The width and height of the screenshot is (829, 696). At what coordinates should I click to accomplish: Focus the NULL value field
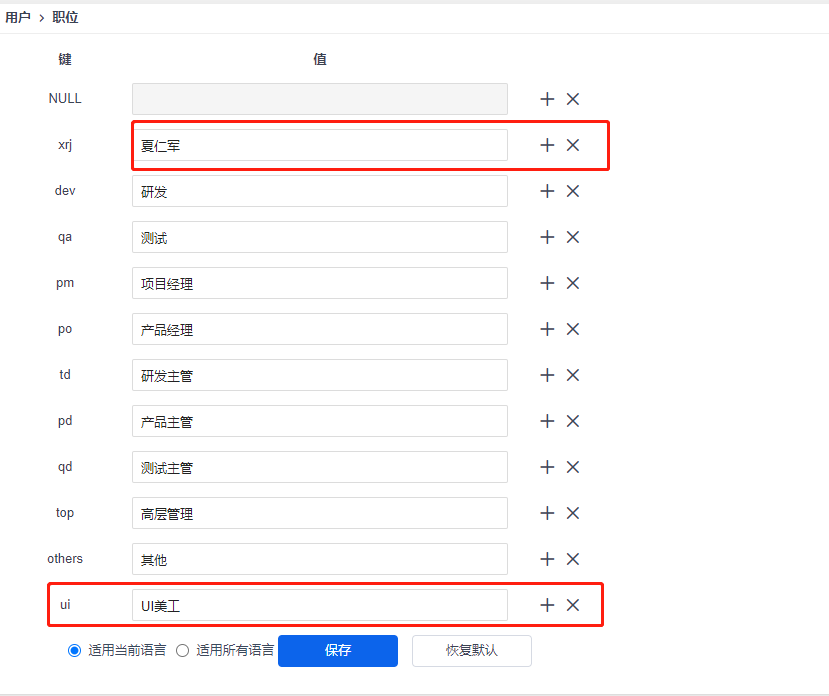[320, 99]
